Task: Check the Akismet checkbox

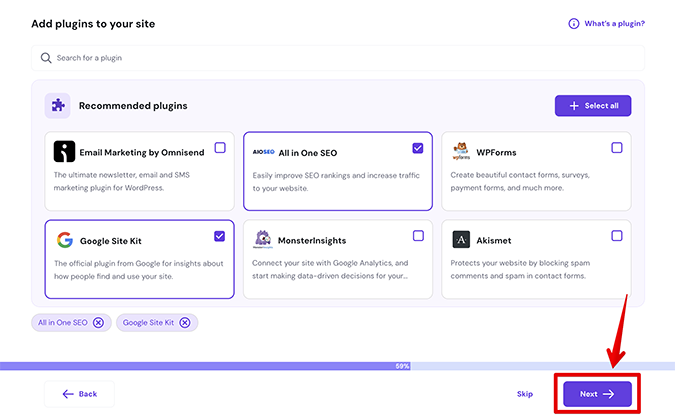Action: [x=617, y=235]
